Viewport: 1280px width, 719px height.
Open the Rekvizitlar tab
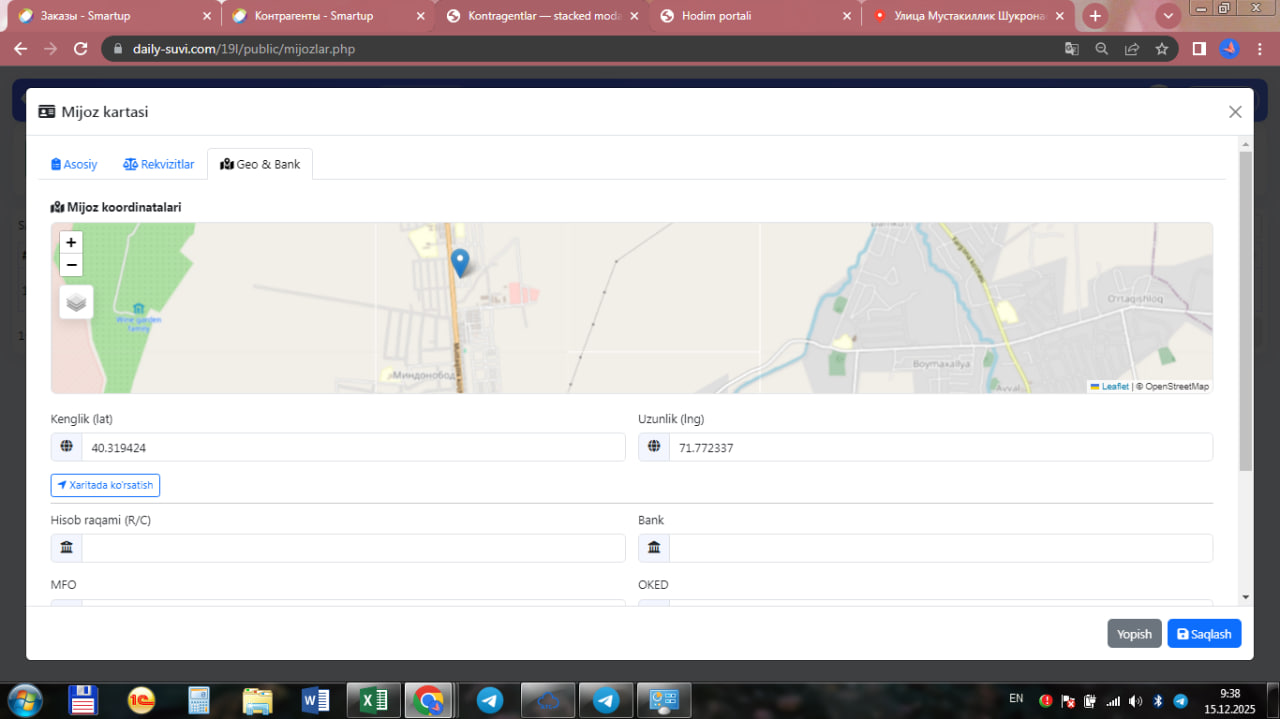(x=159, y=164)
